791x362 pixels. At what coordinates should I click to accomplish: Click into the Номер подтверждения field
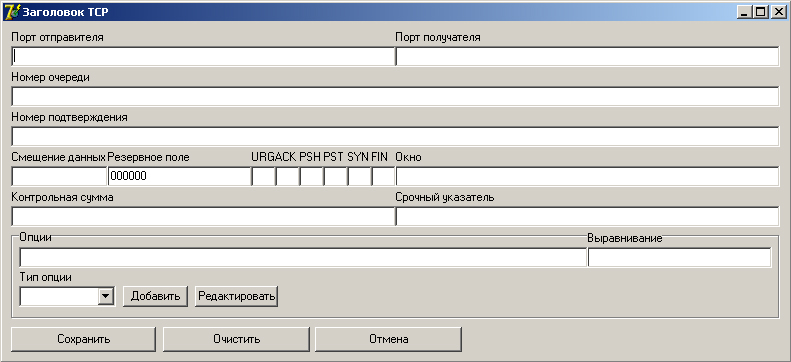[x=395, y=137]
